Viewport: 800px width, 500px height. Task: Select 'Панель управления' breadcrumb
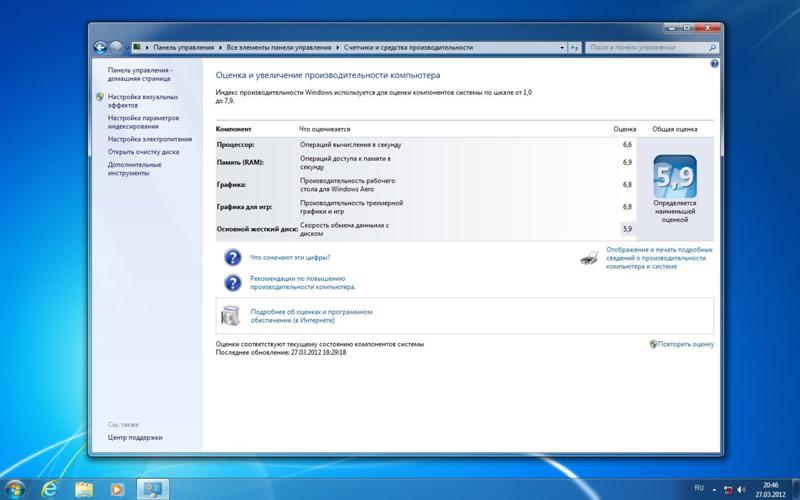click(x=184, y=47)
